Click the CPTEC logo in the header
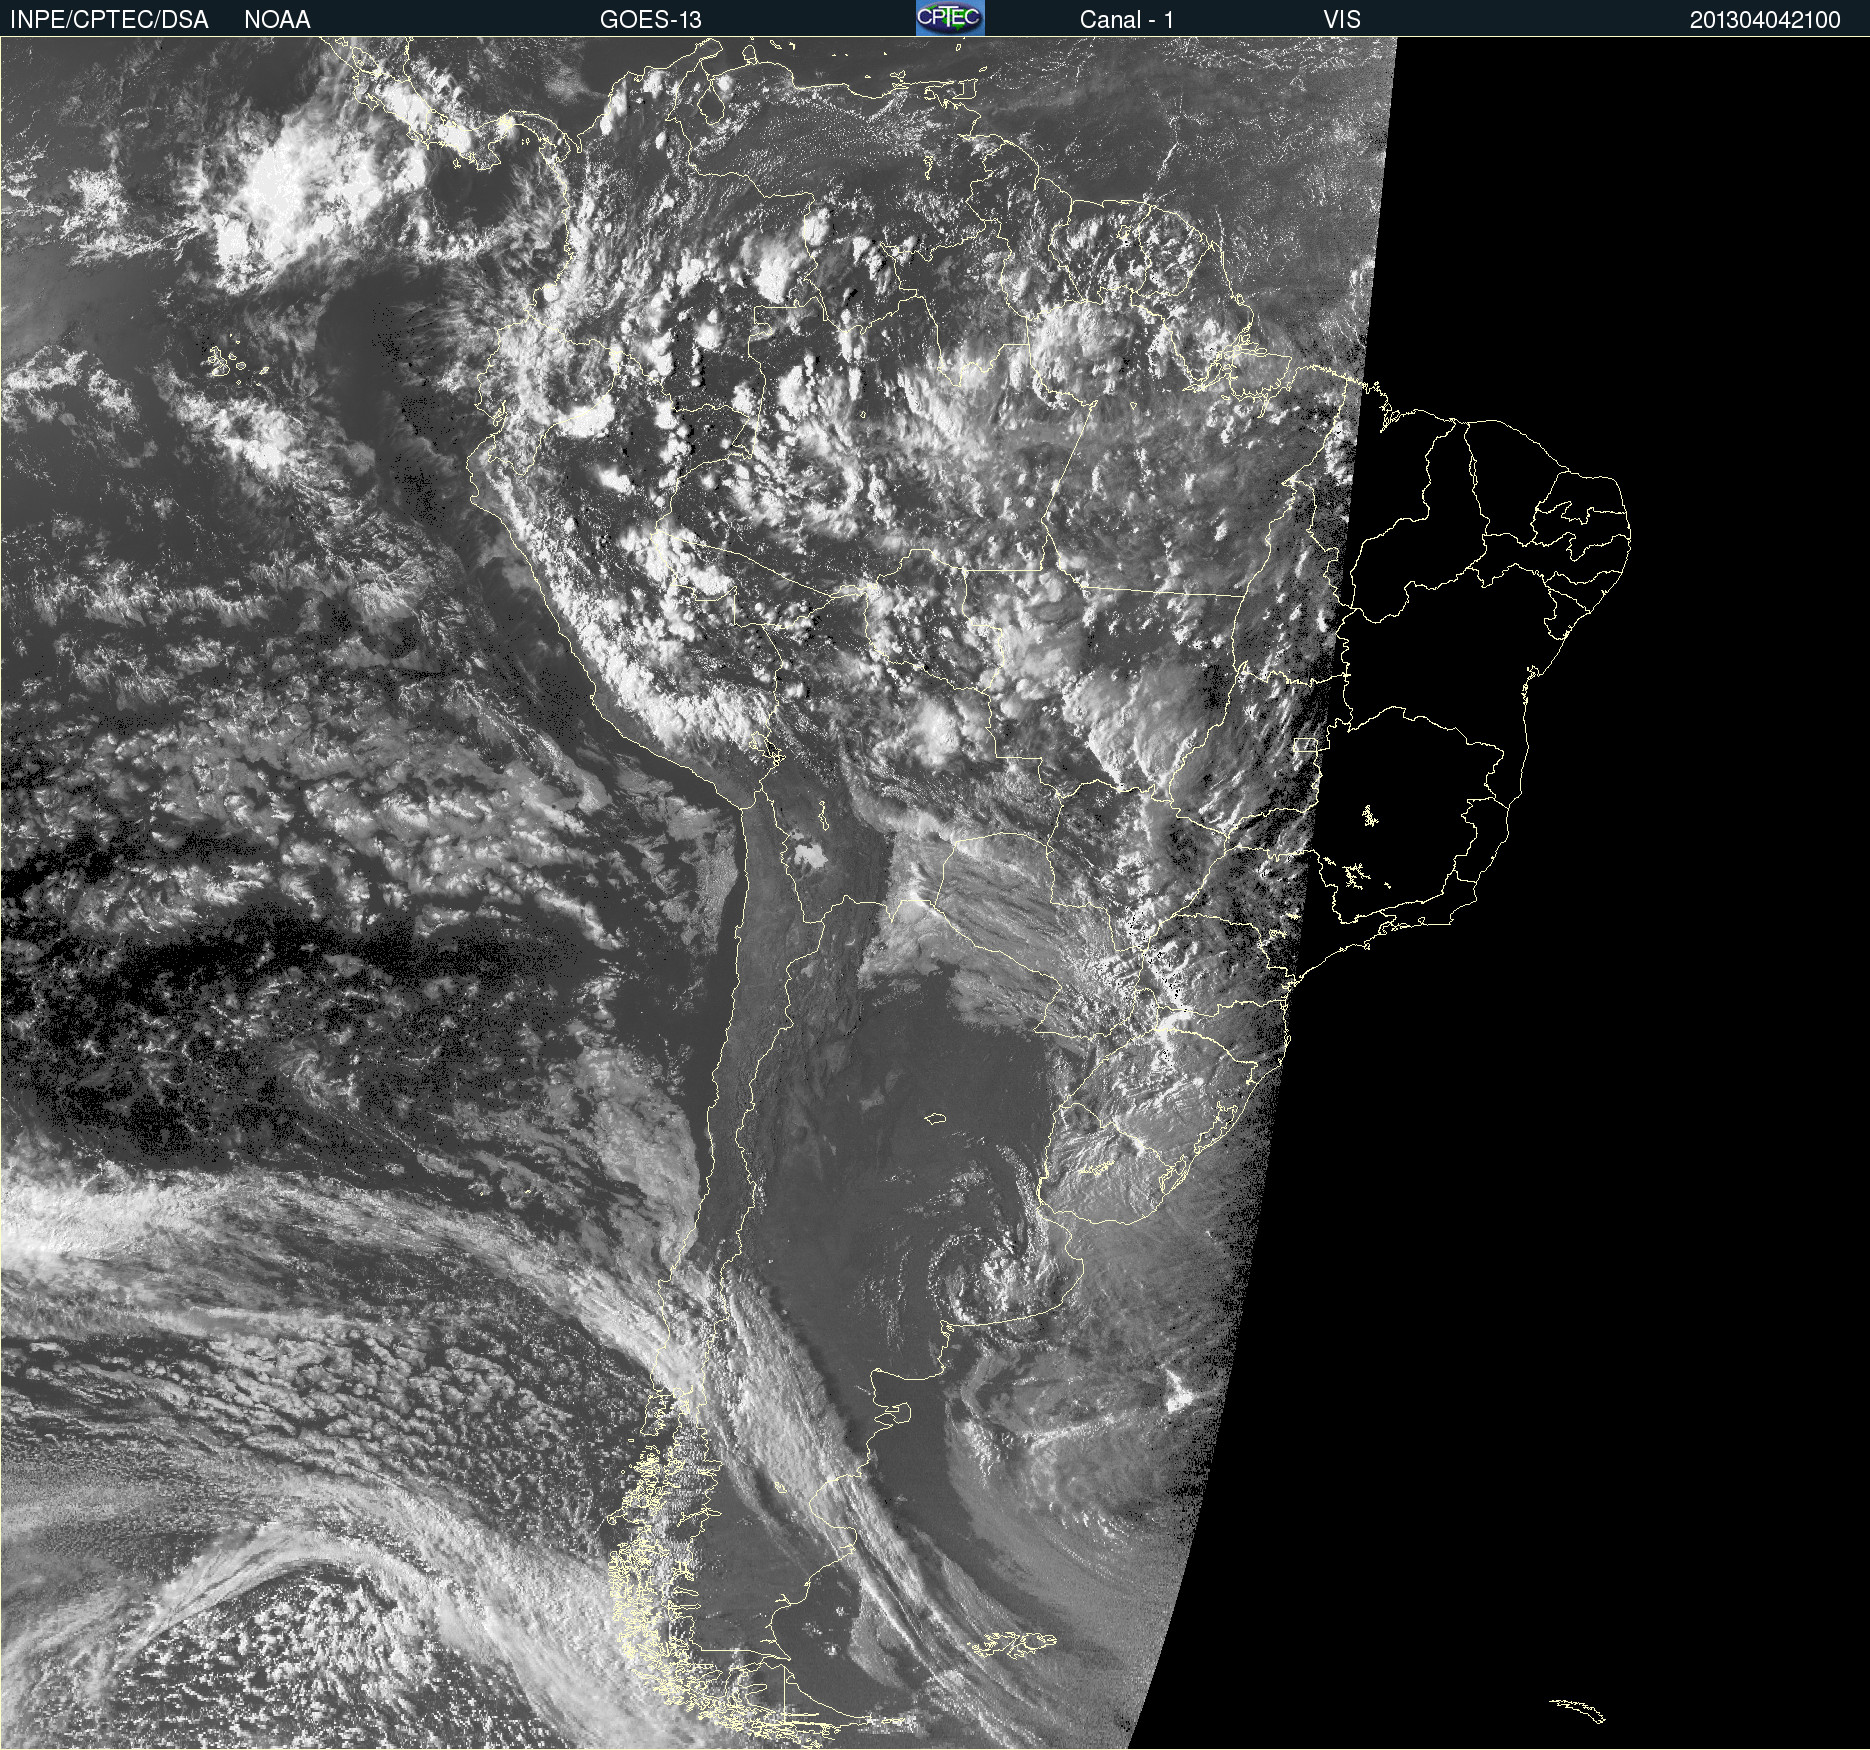 (950, 18)
